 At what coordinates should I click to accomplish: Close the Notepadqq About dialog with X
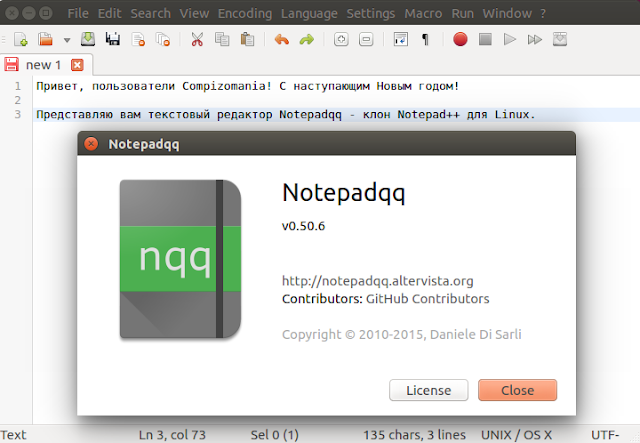91,144
